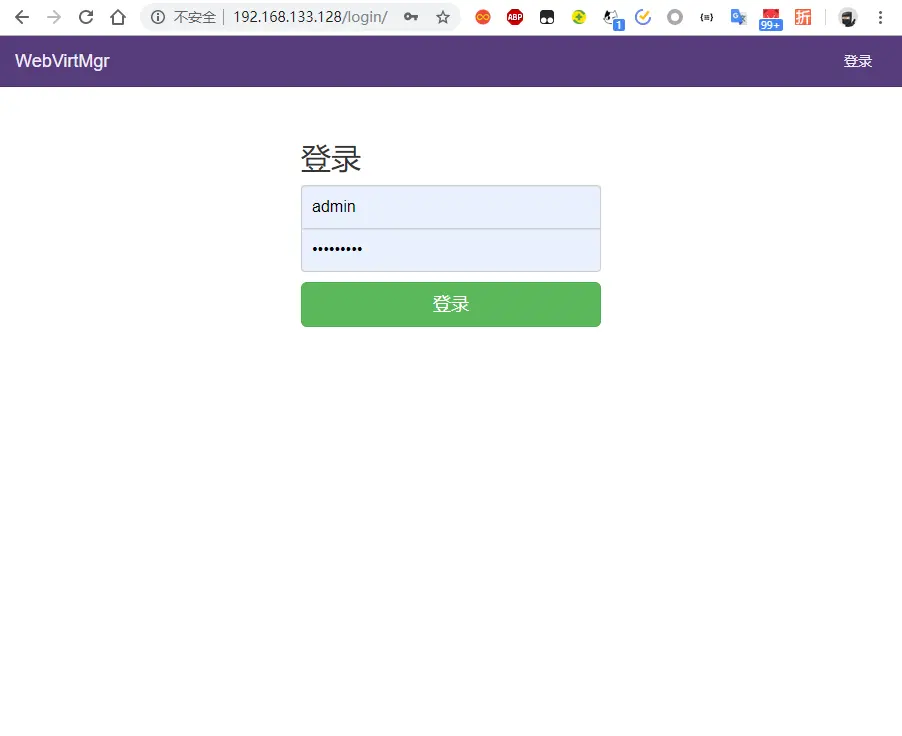Click the masked password field
This screenshot has height=736, width=902.
(x=451, y=250)
